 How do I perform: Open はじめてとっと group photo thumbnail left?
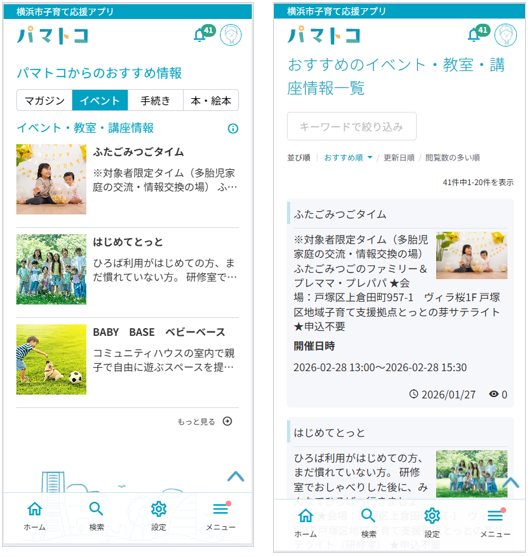click(x=51, y=269)
